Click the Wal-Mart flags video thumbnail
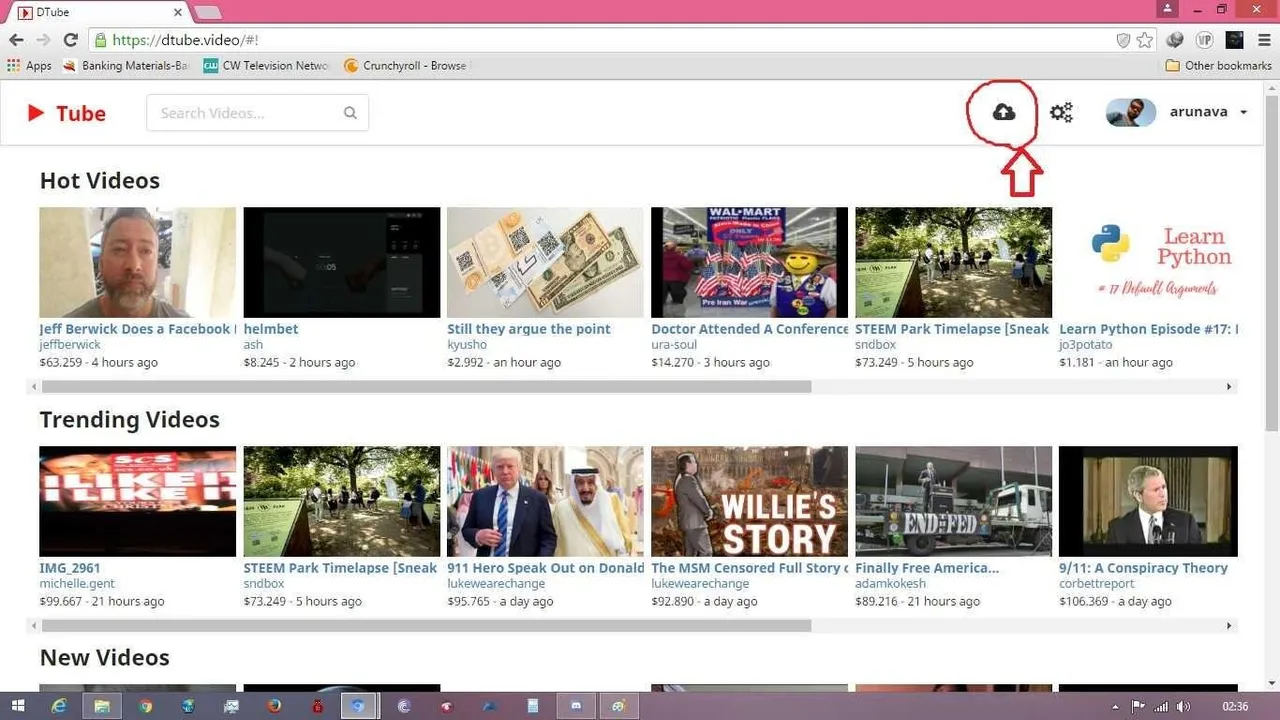The width and height of the screenshot is (1280, 720). point(750,262)
